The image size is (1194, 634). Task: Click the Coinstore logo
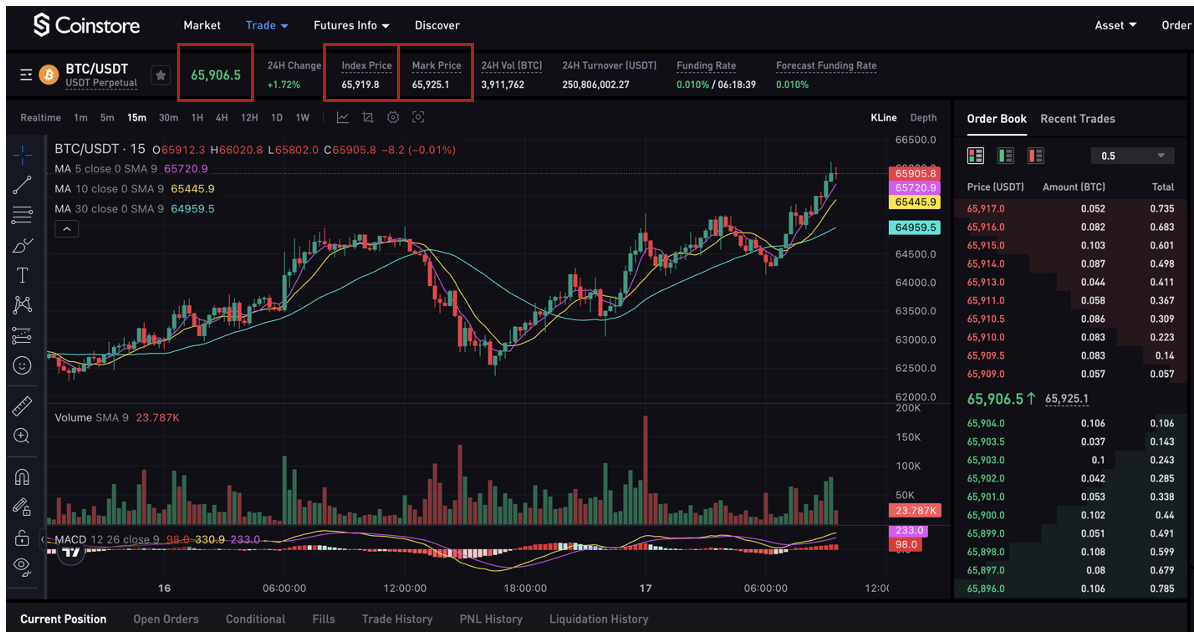point(86,25)
